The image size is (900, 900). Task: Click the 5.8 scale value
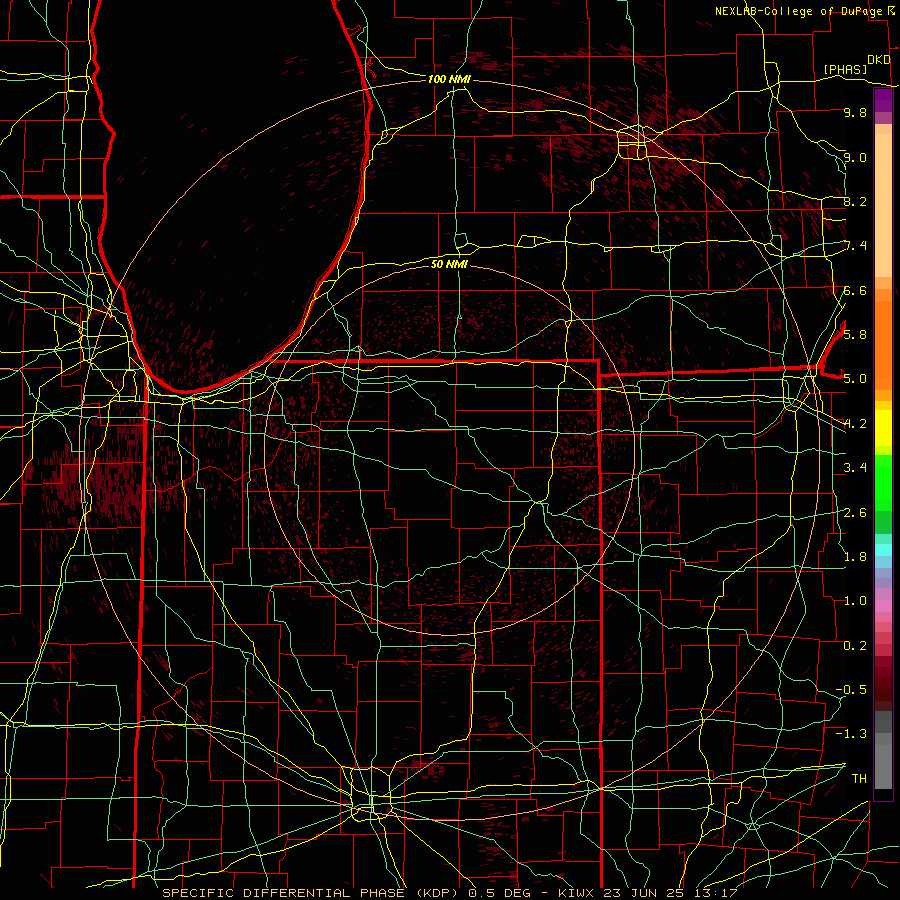pos(855,335)
